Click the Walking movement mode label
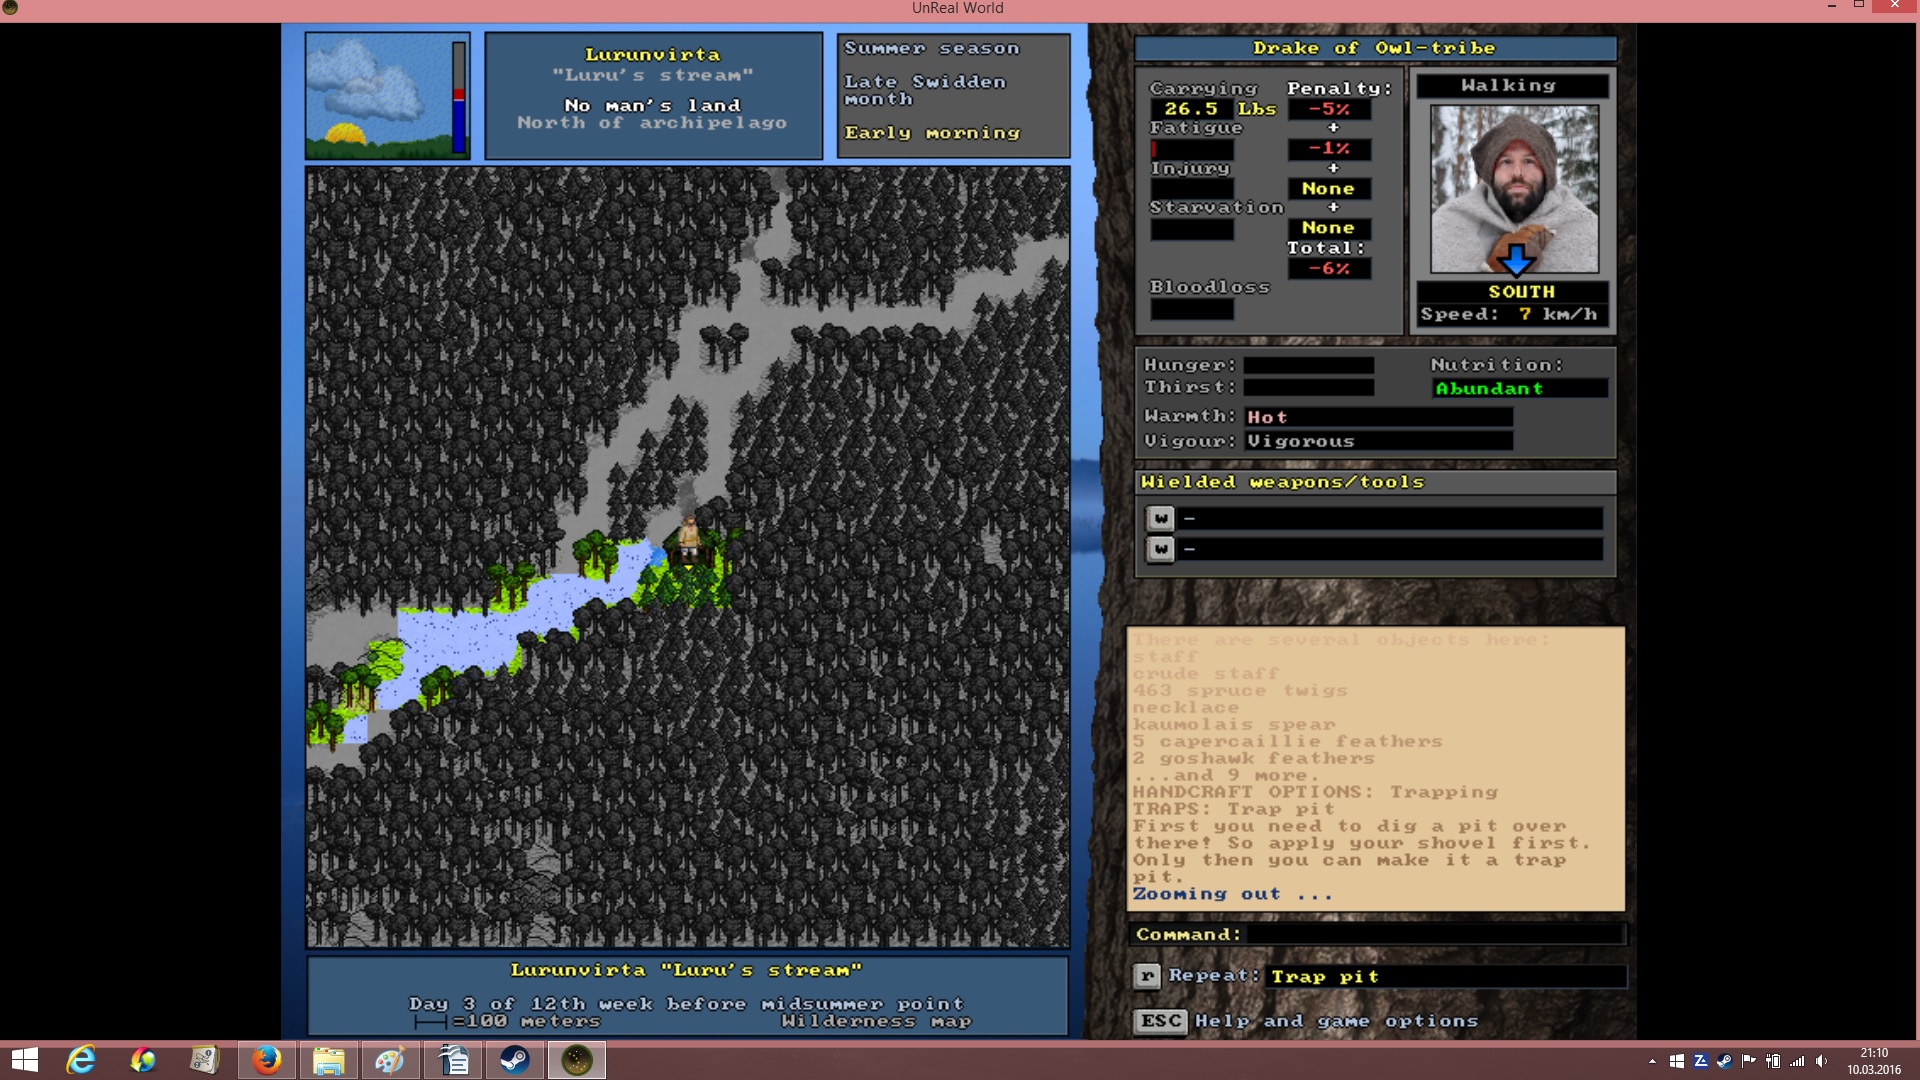 tap(1512, 86)
